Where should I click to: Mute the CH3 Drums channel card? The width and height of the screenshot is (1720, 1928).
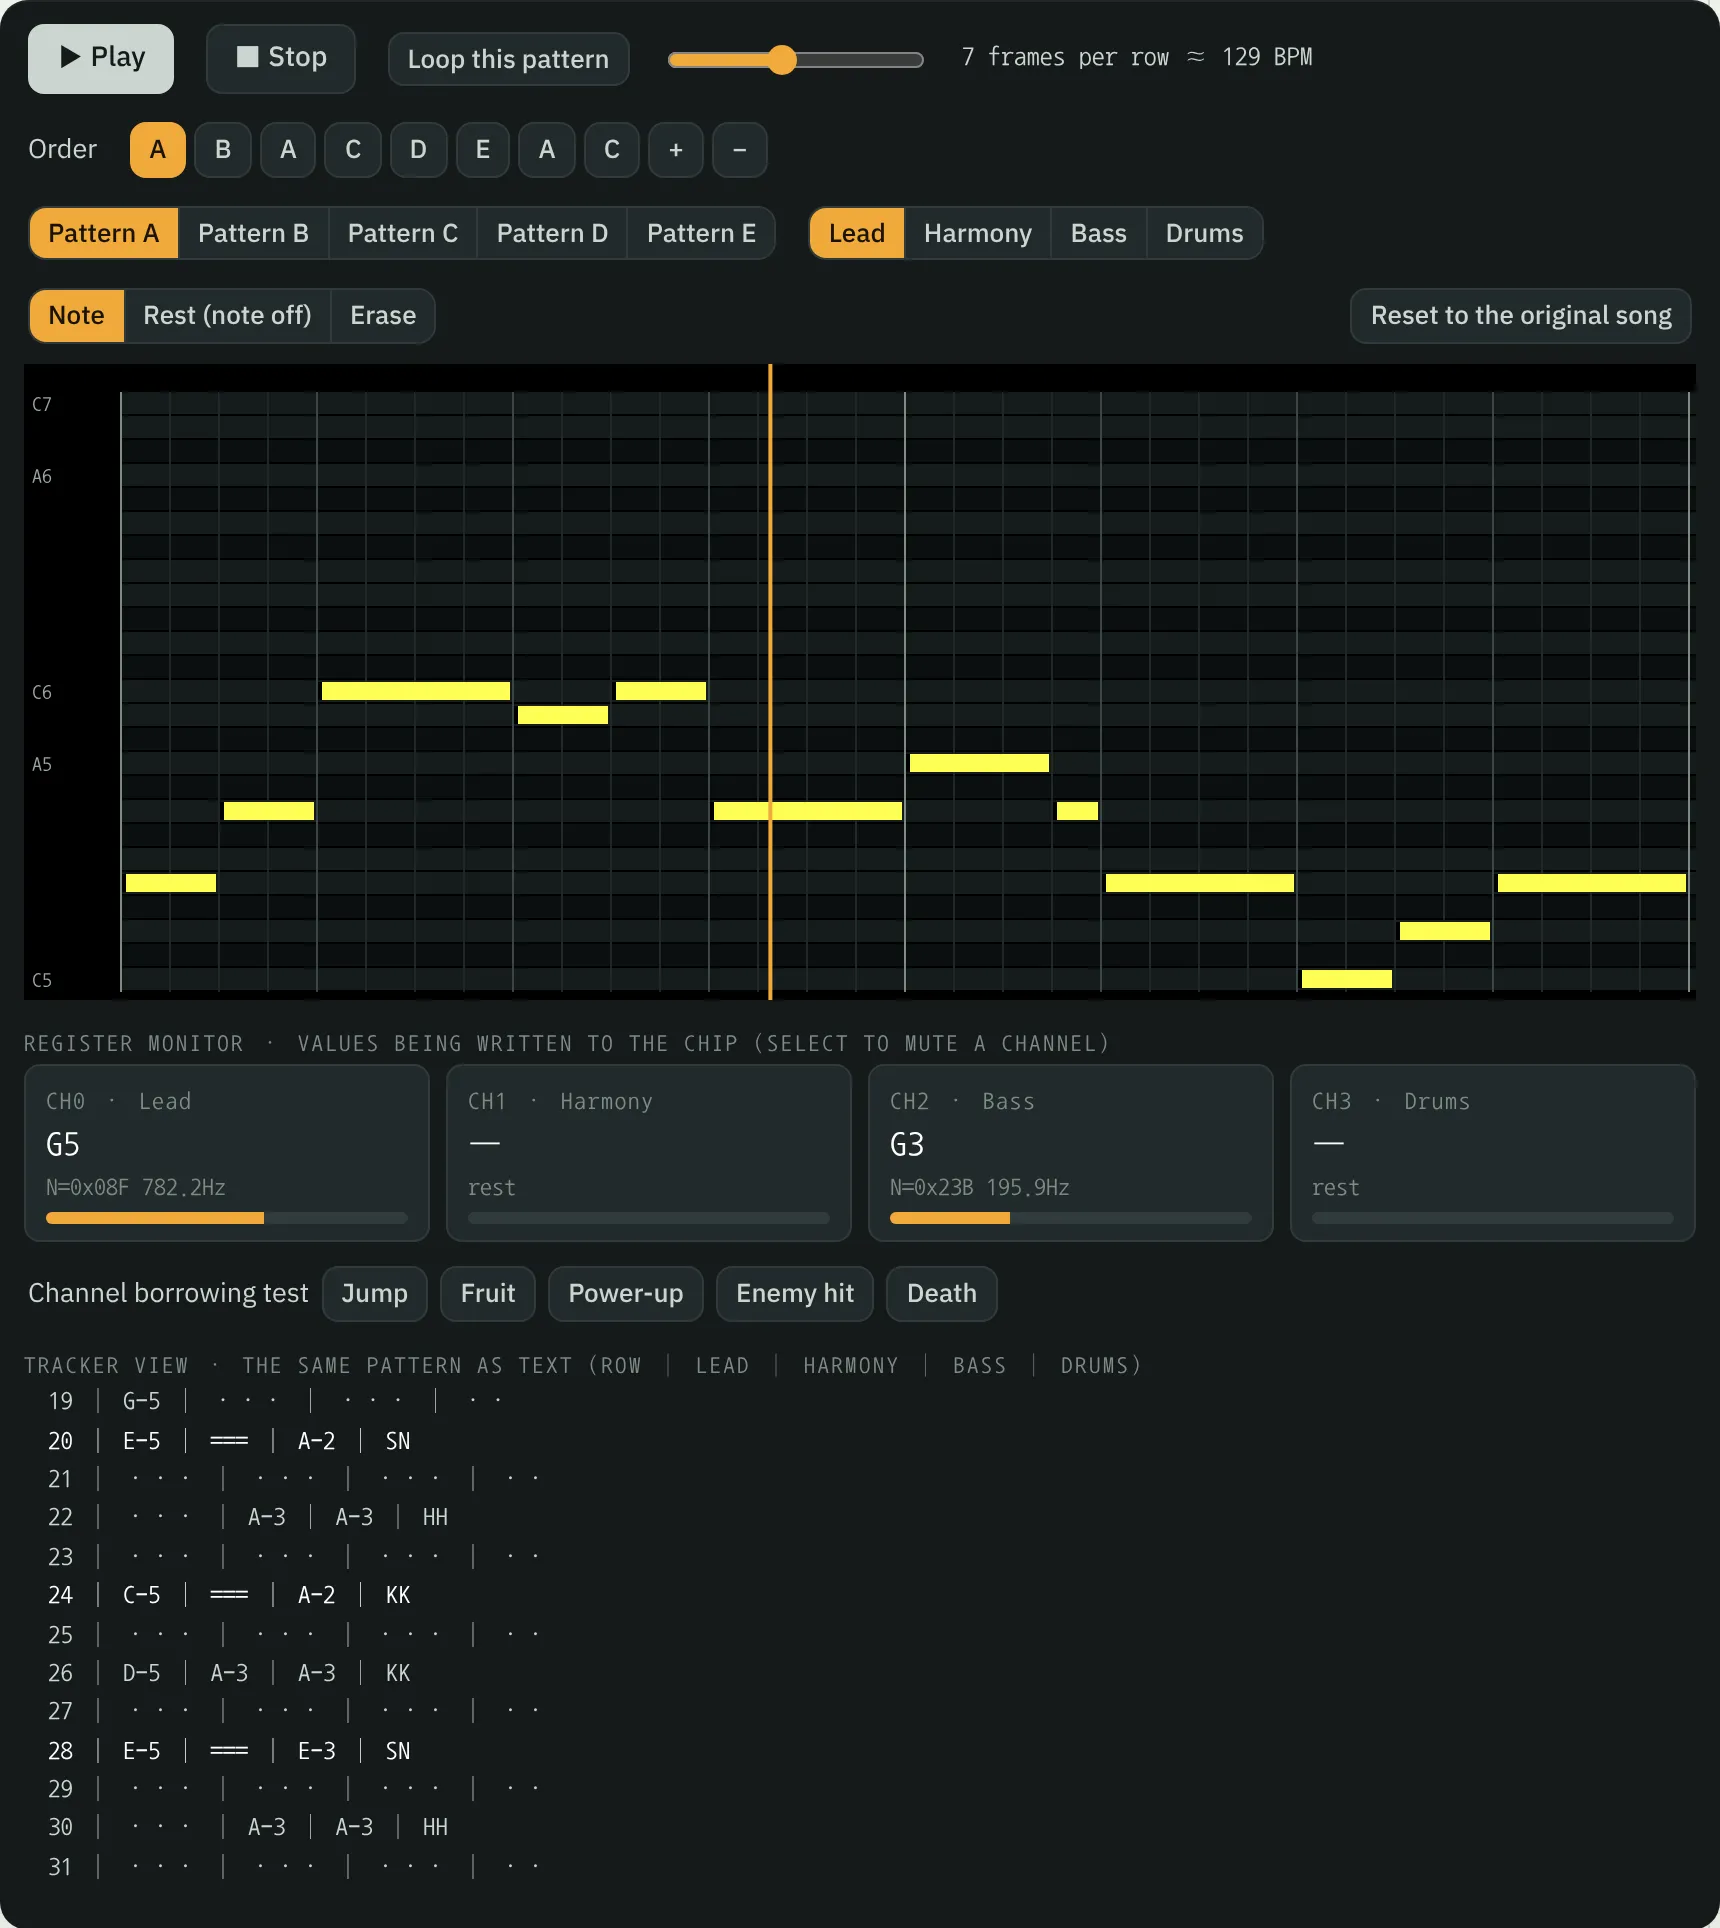[1493, 1153]
